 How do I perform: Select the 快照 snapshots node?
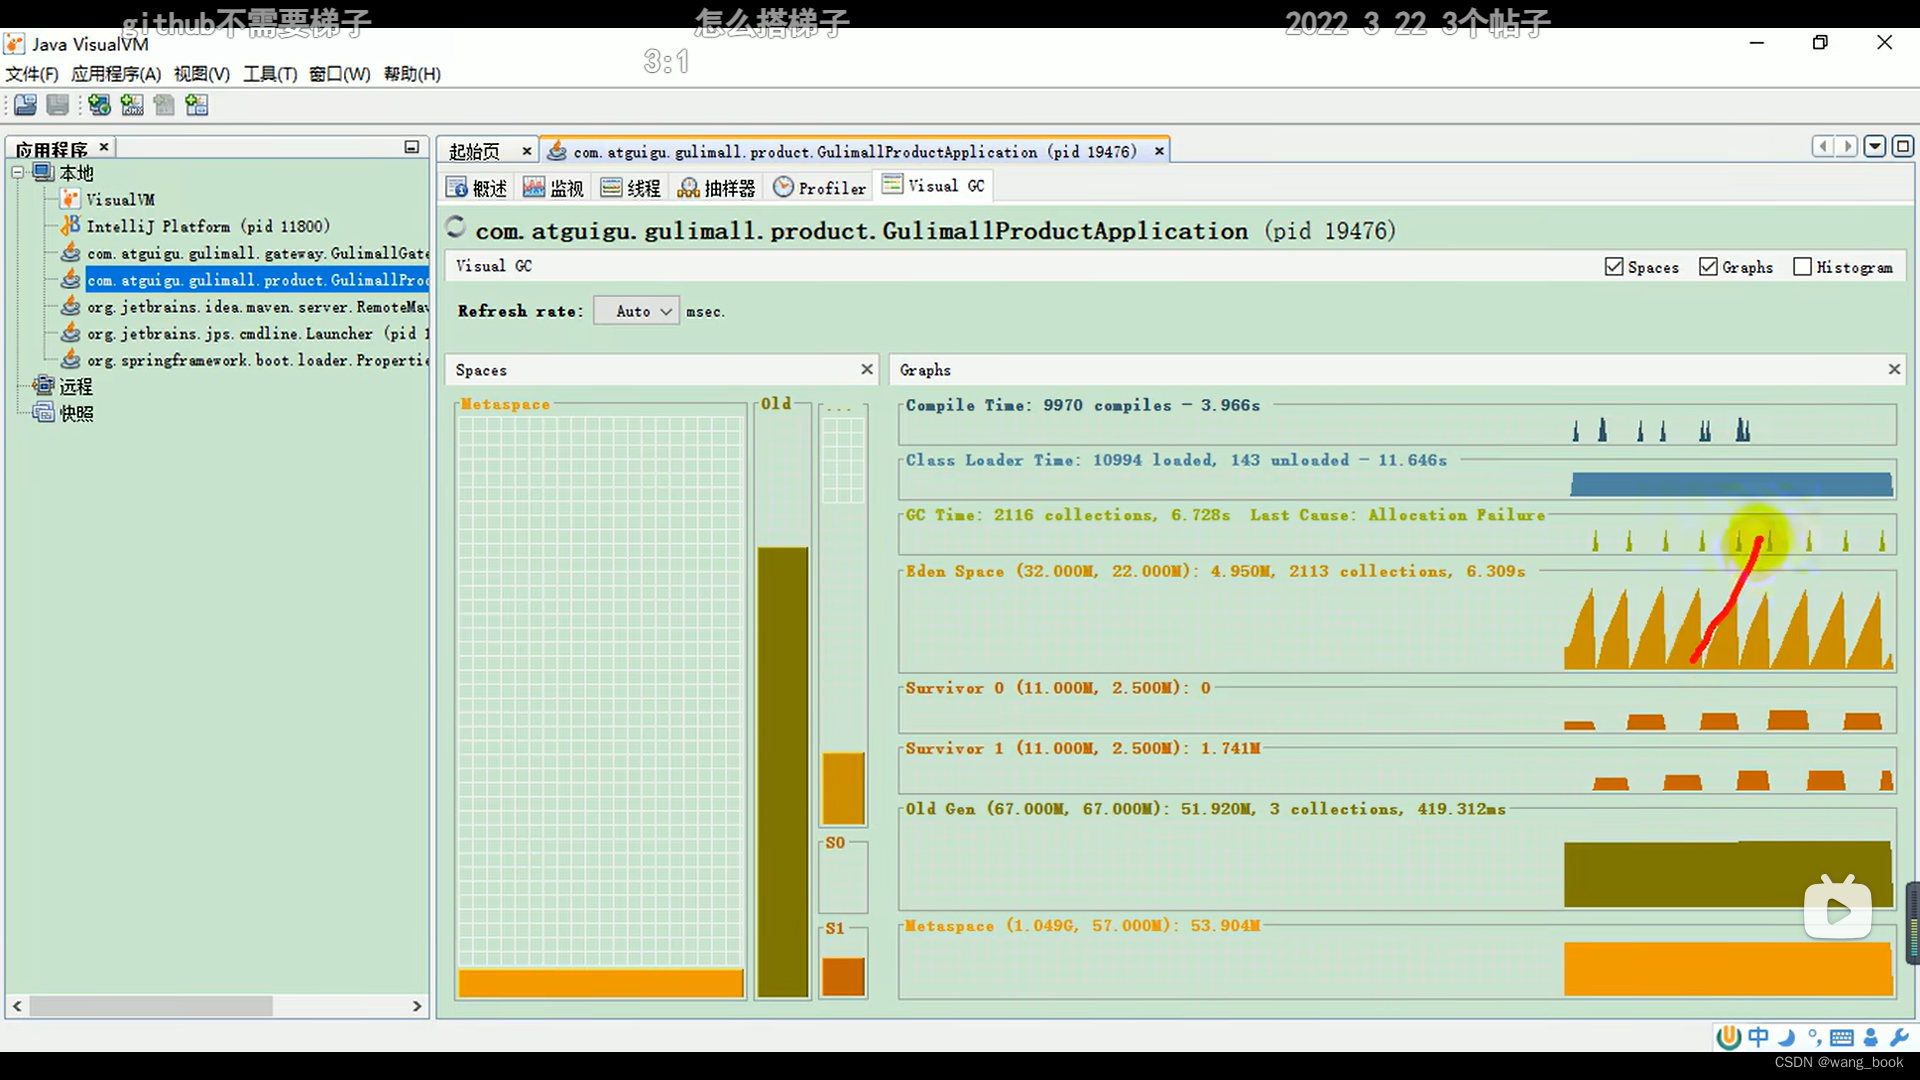(x=76, y=413)
